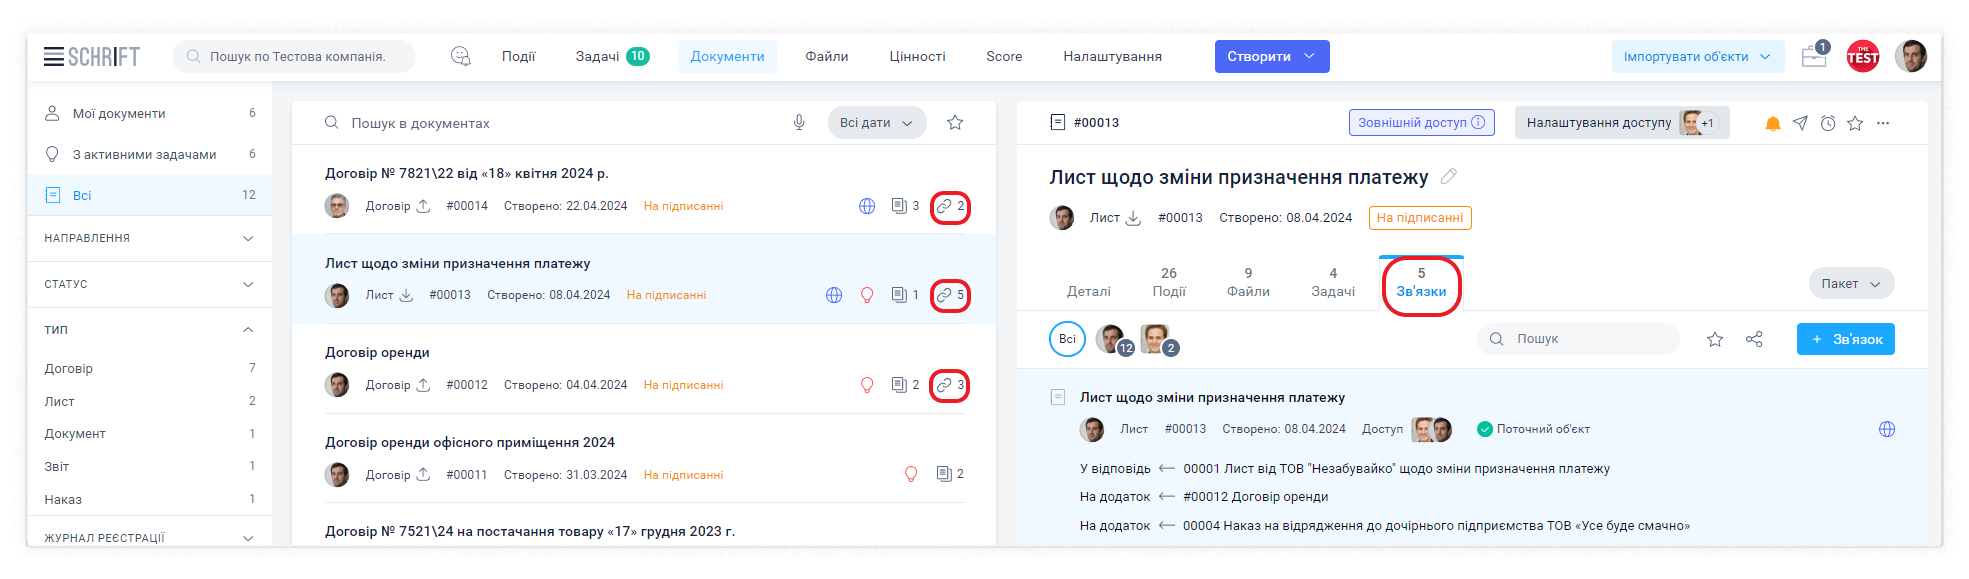Click the microphone voice search icon
The width and height of the screenshot is (1969, 579).
pos(799,123)
